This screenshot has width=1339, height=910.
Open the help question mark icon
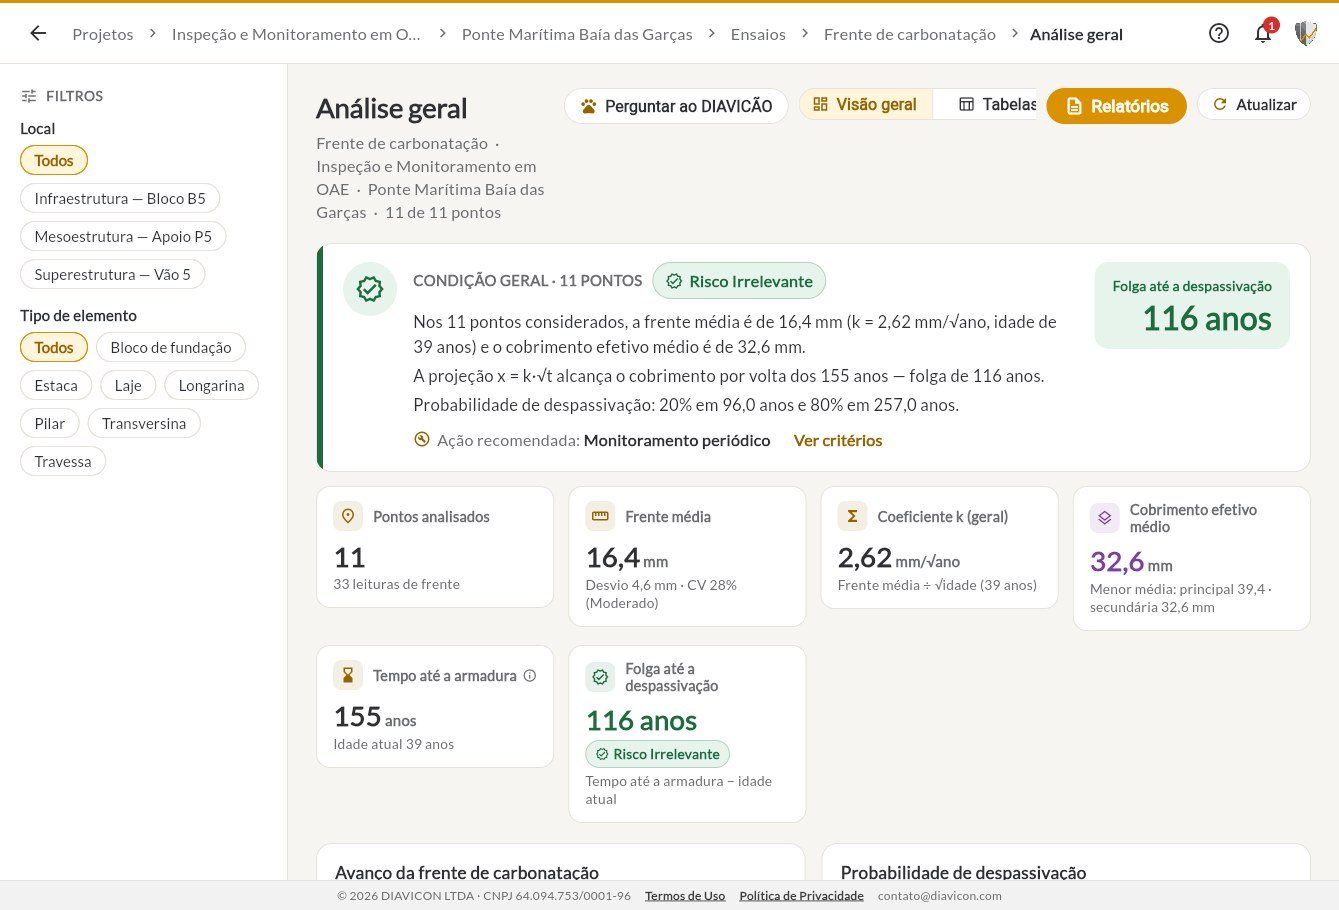point(1219,33)
